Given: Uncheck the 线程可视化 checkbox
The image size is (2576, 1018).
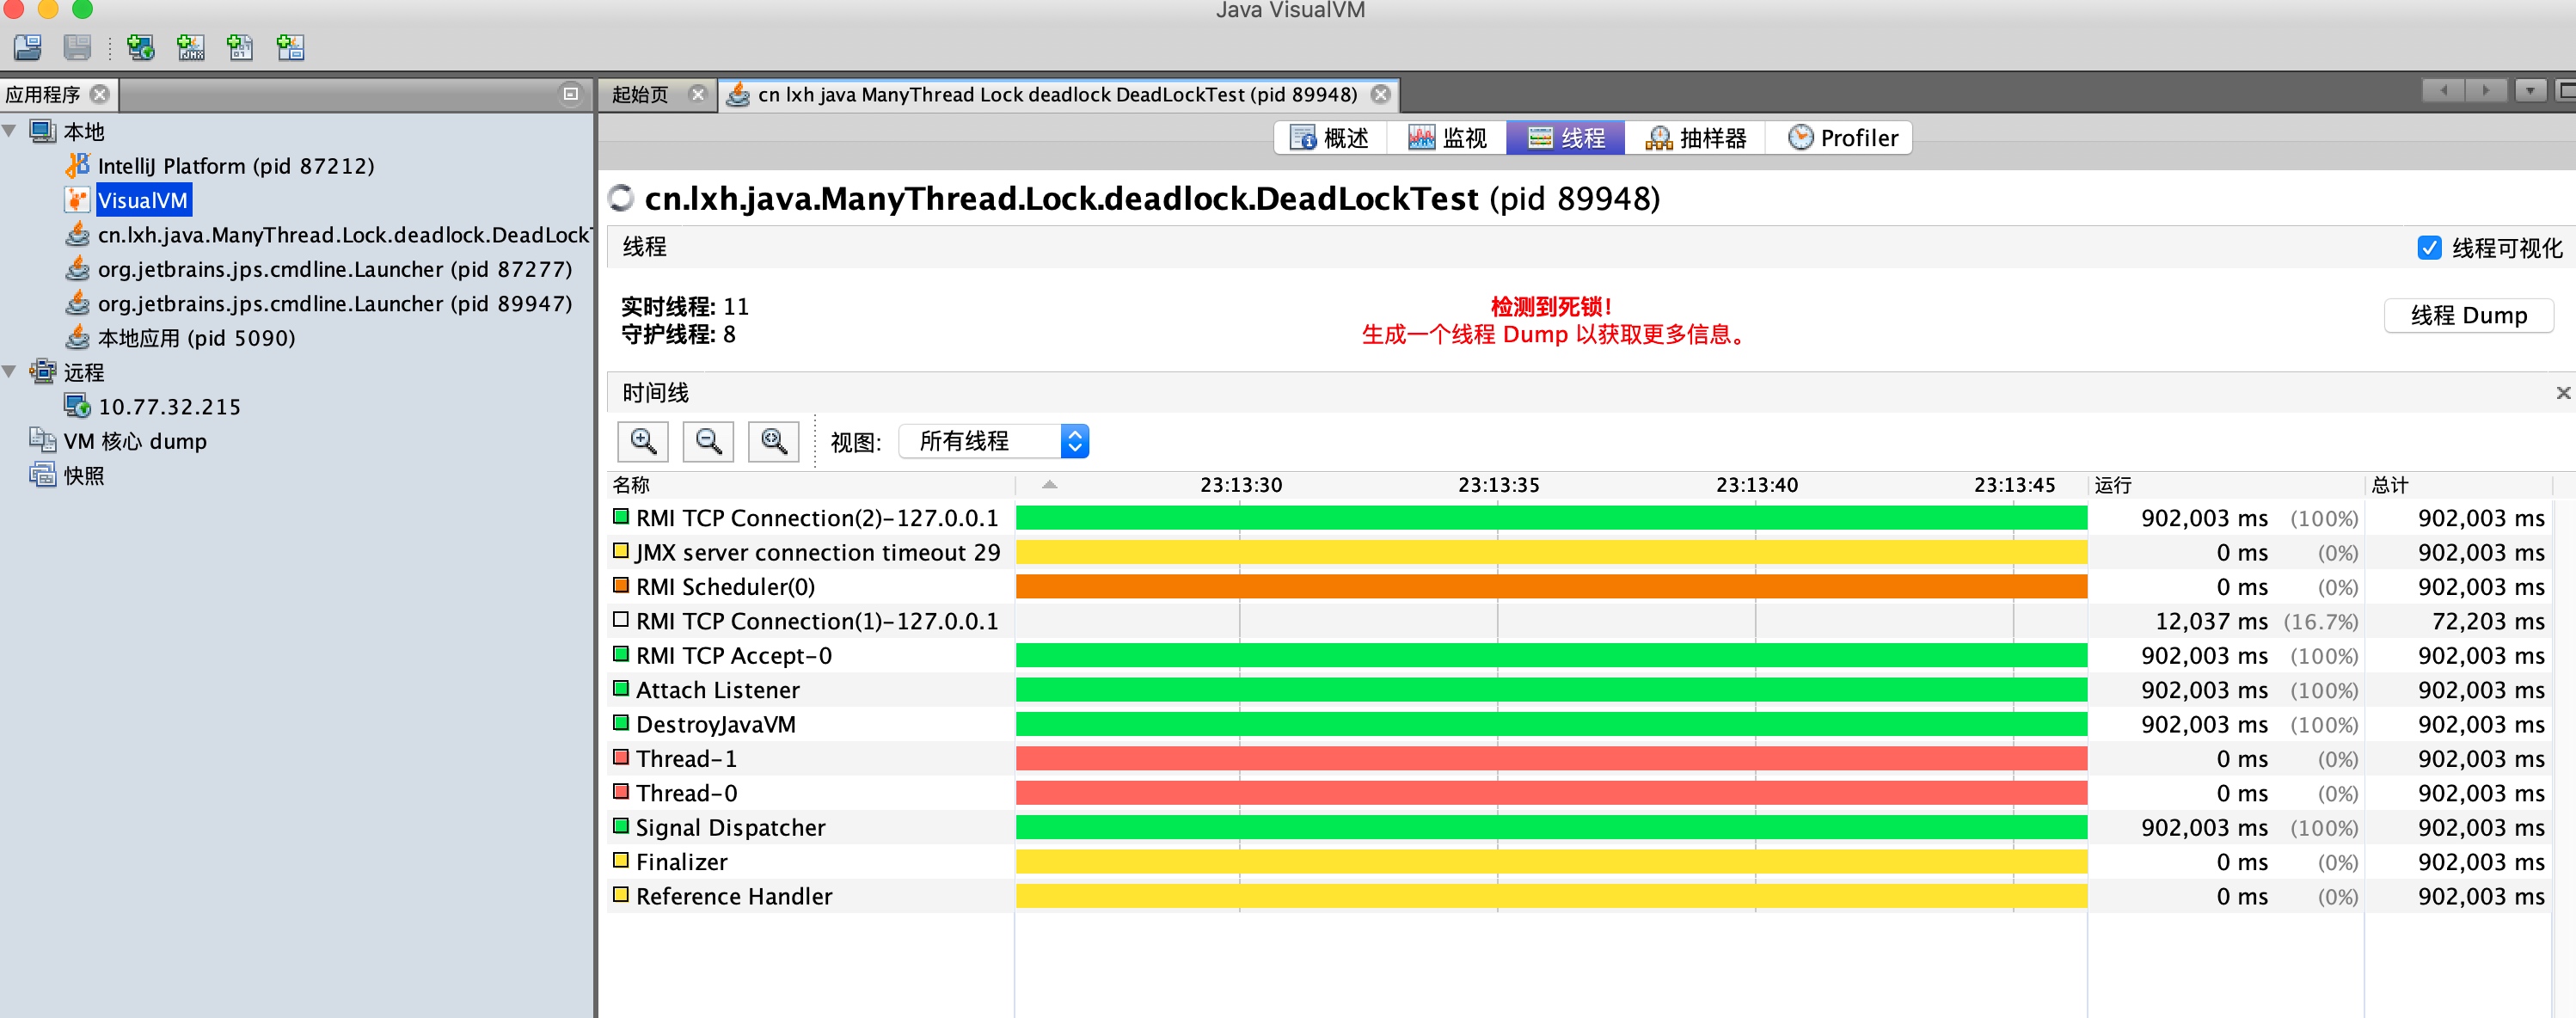Looking at the screenshot, I should point(2429,247).
